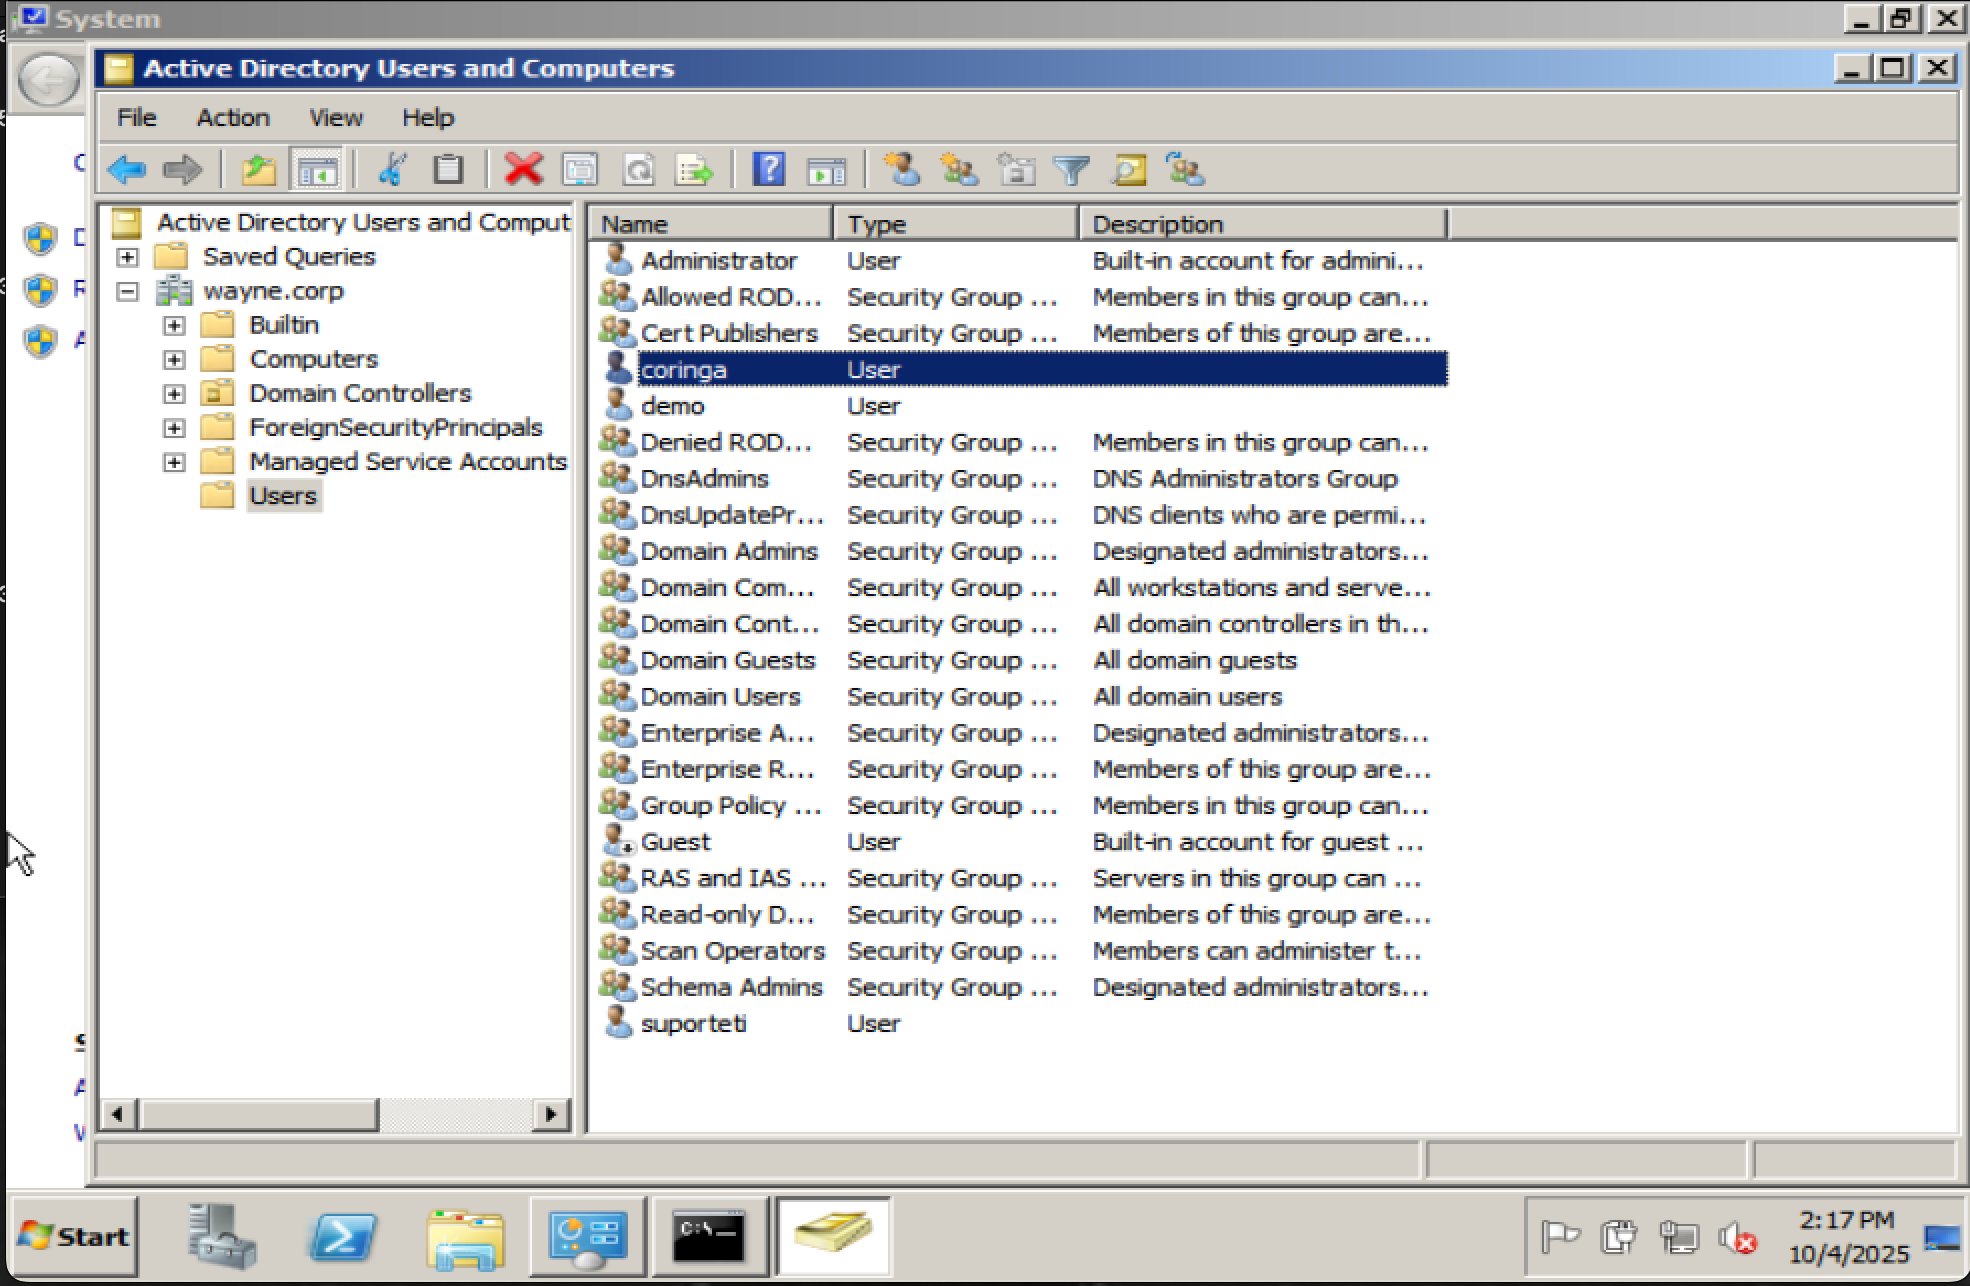The height and width of the screenshot is (1286, 1970).
Task: Open filter options with funnel icon
Action: [x=1071, y=170]
